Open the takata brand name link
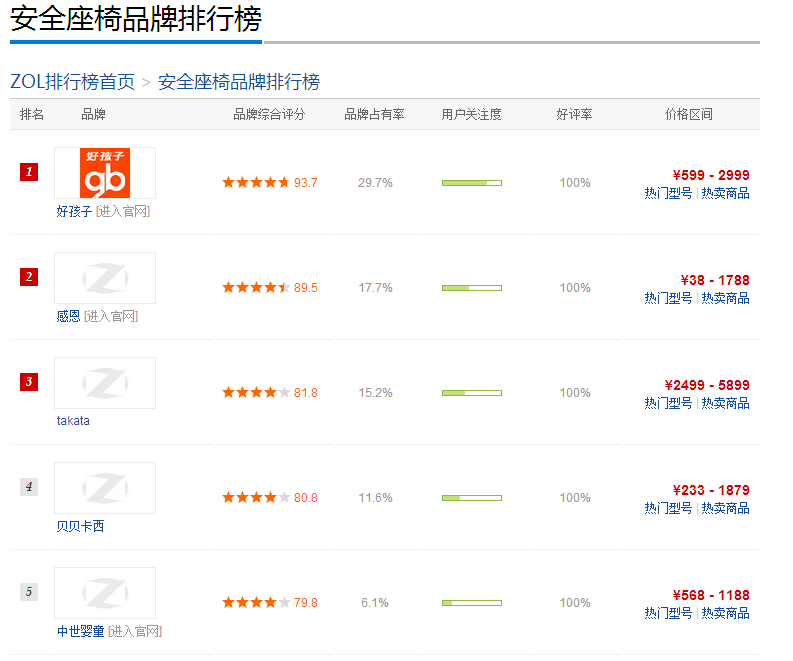The width and height of the screenshot is (793, 661). point(73,421)
